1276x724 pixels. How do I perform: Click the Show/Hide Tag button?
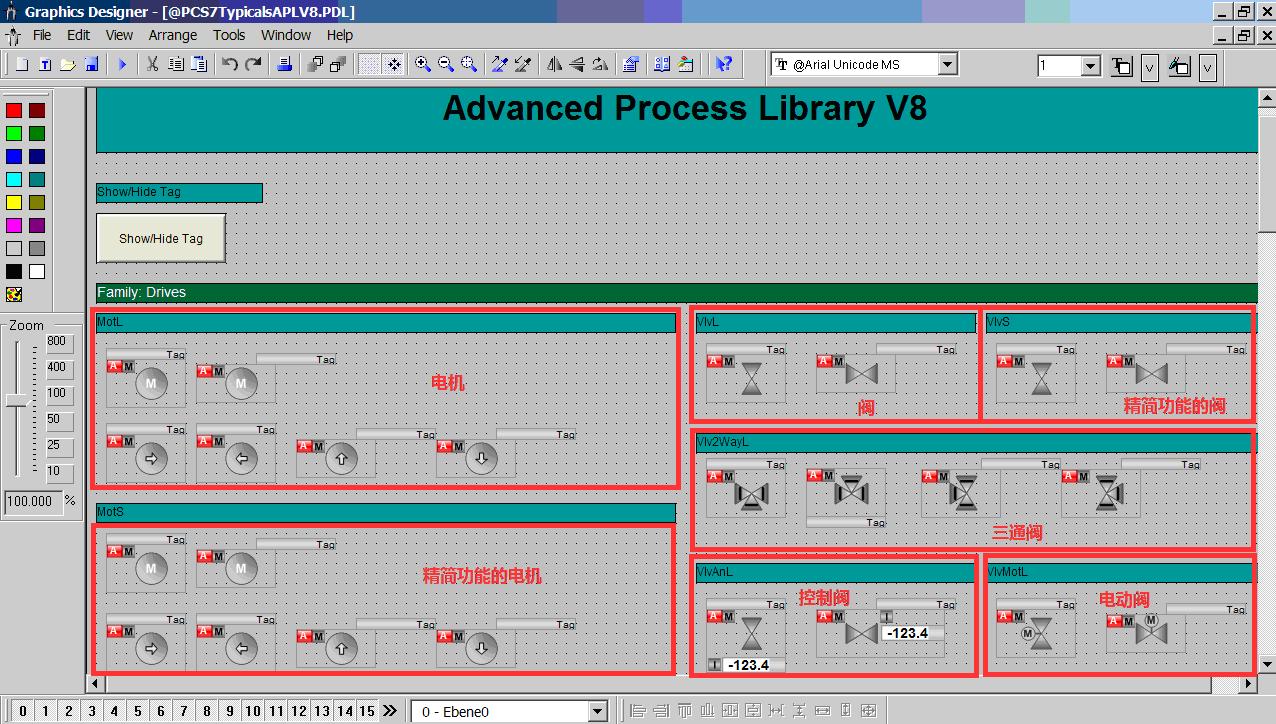click(161, 238)
